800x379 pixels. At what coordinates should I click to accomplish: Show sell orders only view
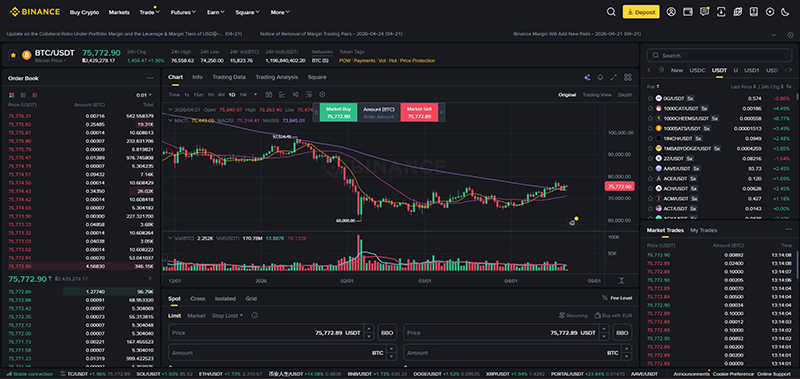tap(35, 95)
